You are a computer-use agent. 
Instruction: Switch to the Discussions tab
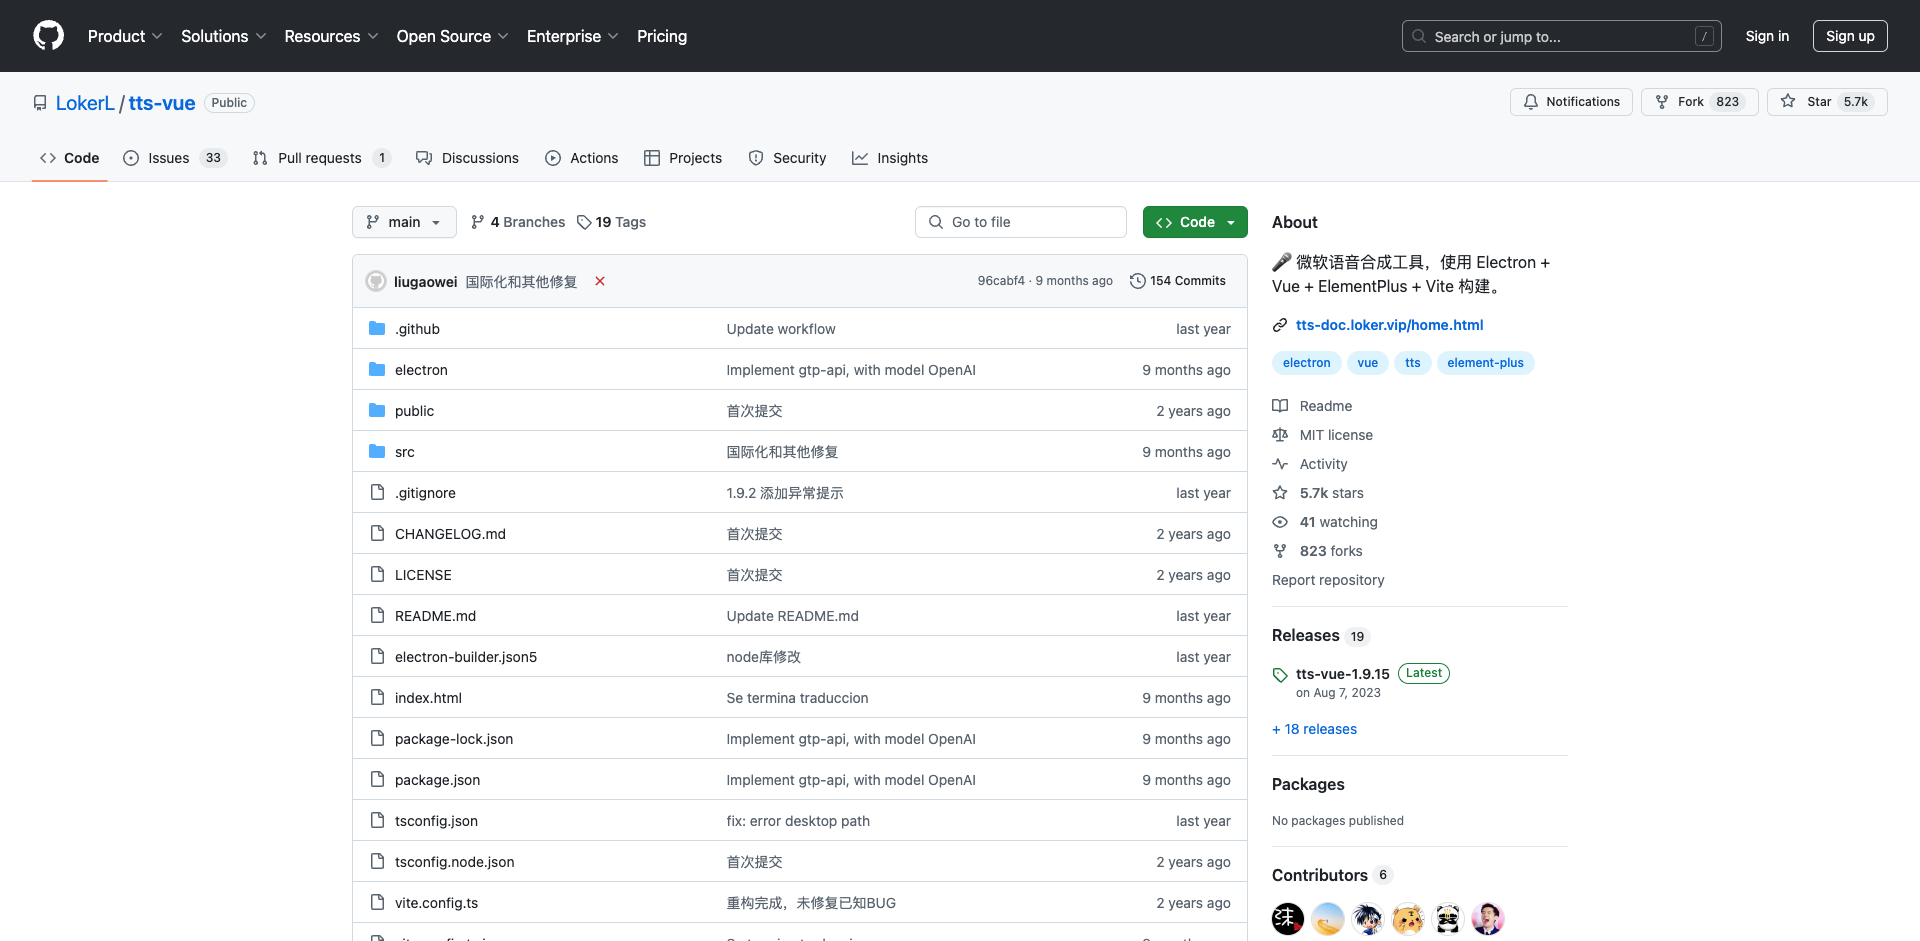(467, 158)
